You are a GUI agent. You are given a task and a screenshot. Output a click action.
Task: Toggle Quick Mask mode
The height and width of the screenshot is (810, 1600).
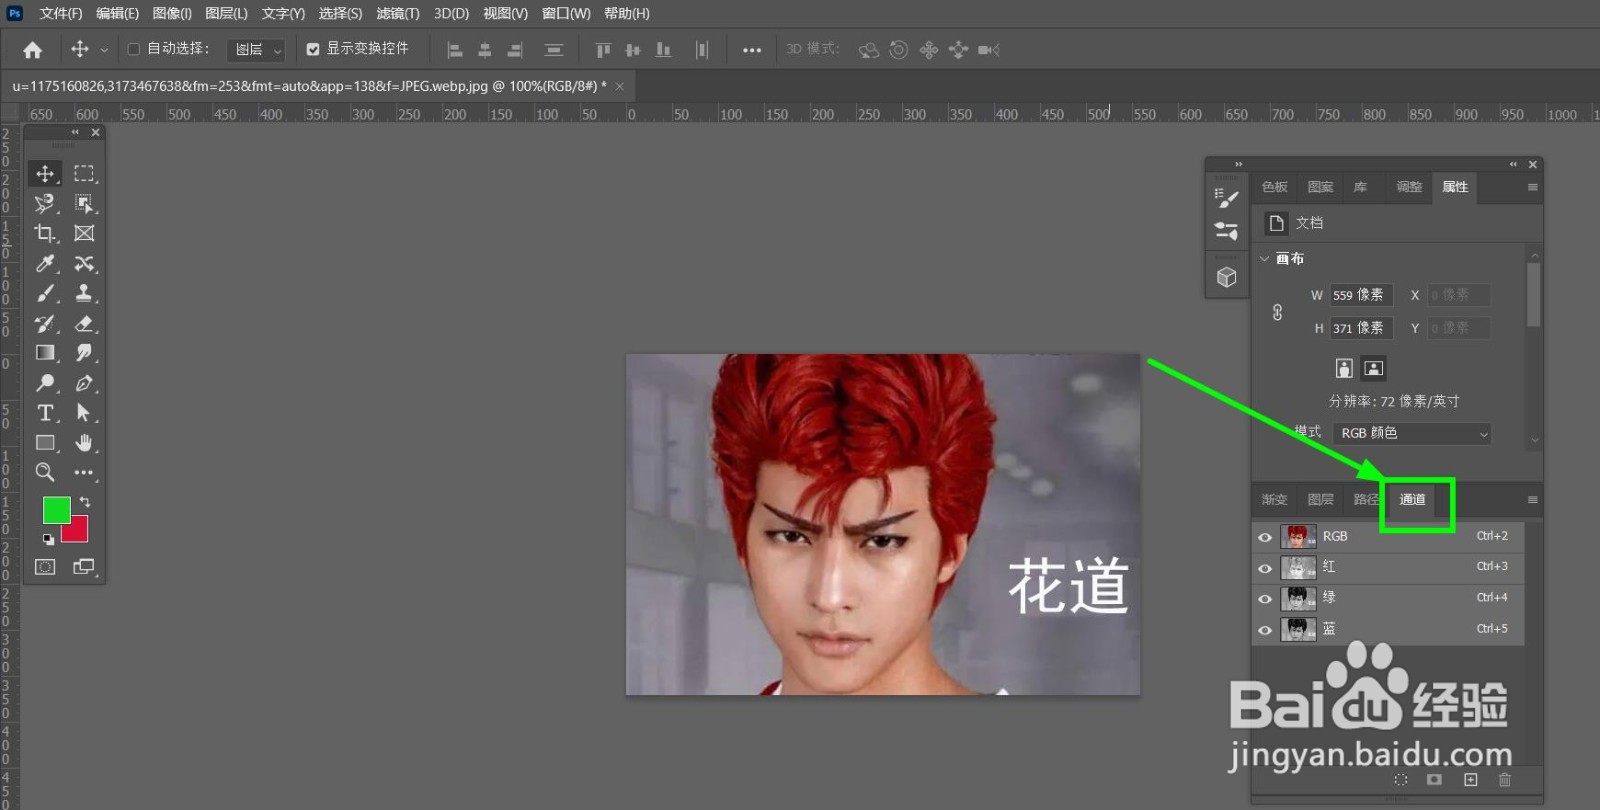click(x=45, y=567)
